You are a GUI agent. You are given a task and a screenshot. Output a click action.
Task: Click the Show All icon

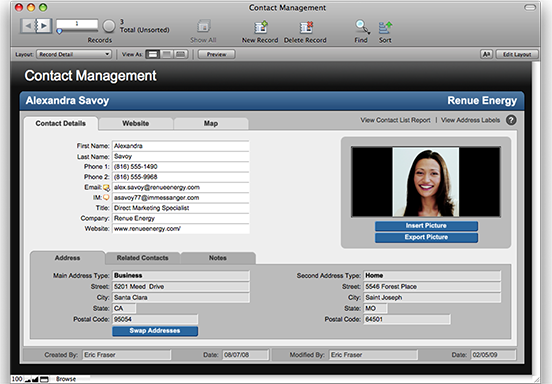[x=203, y=26]
